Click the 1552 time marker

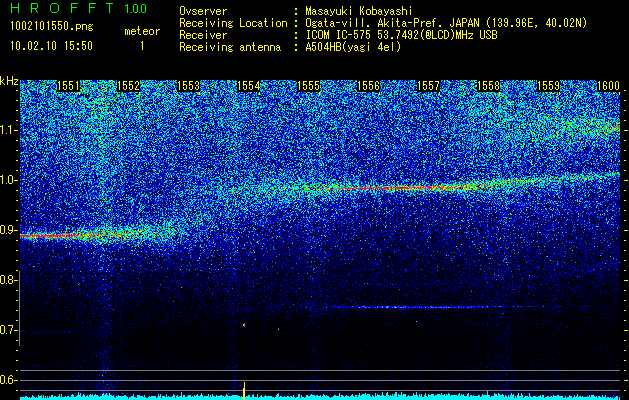(x=128, y=86)
